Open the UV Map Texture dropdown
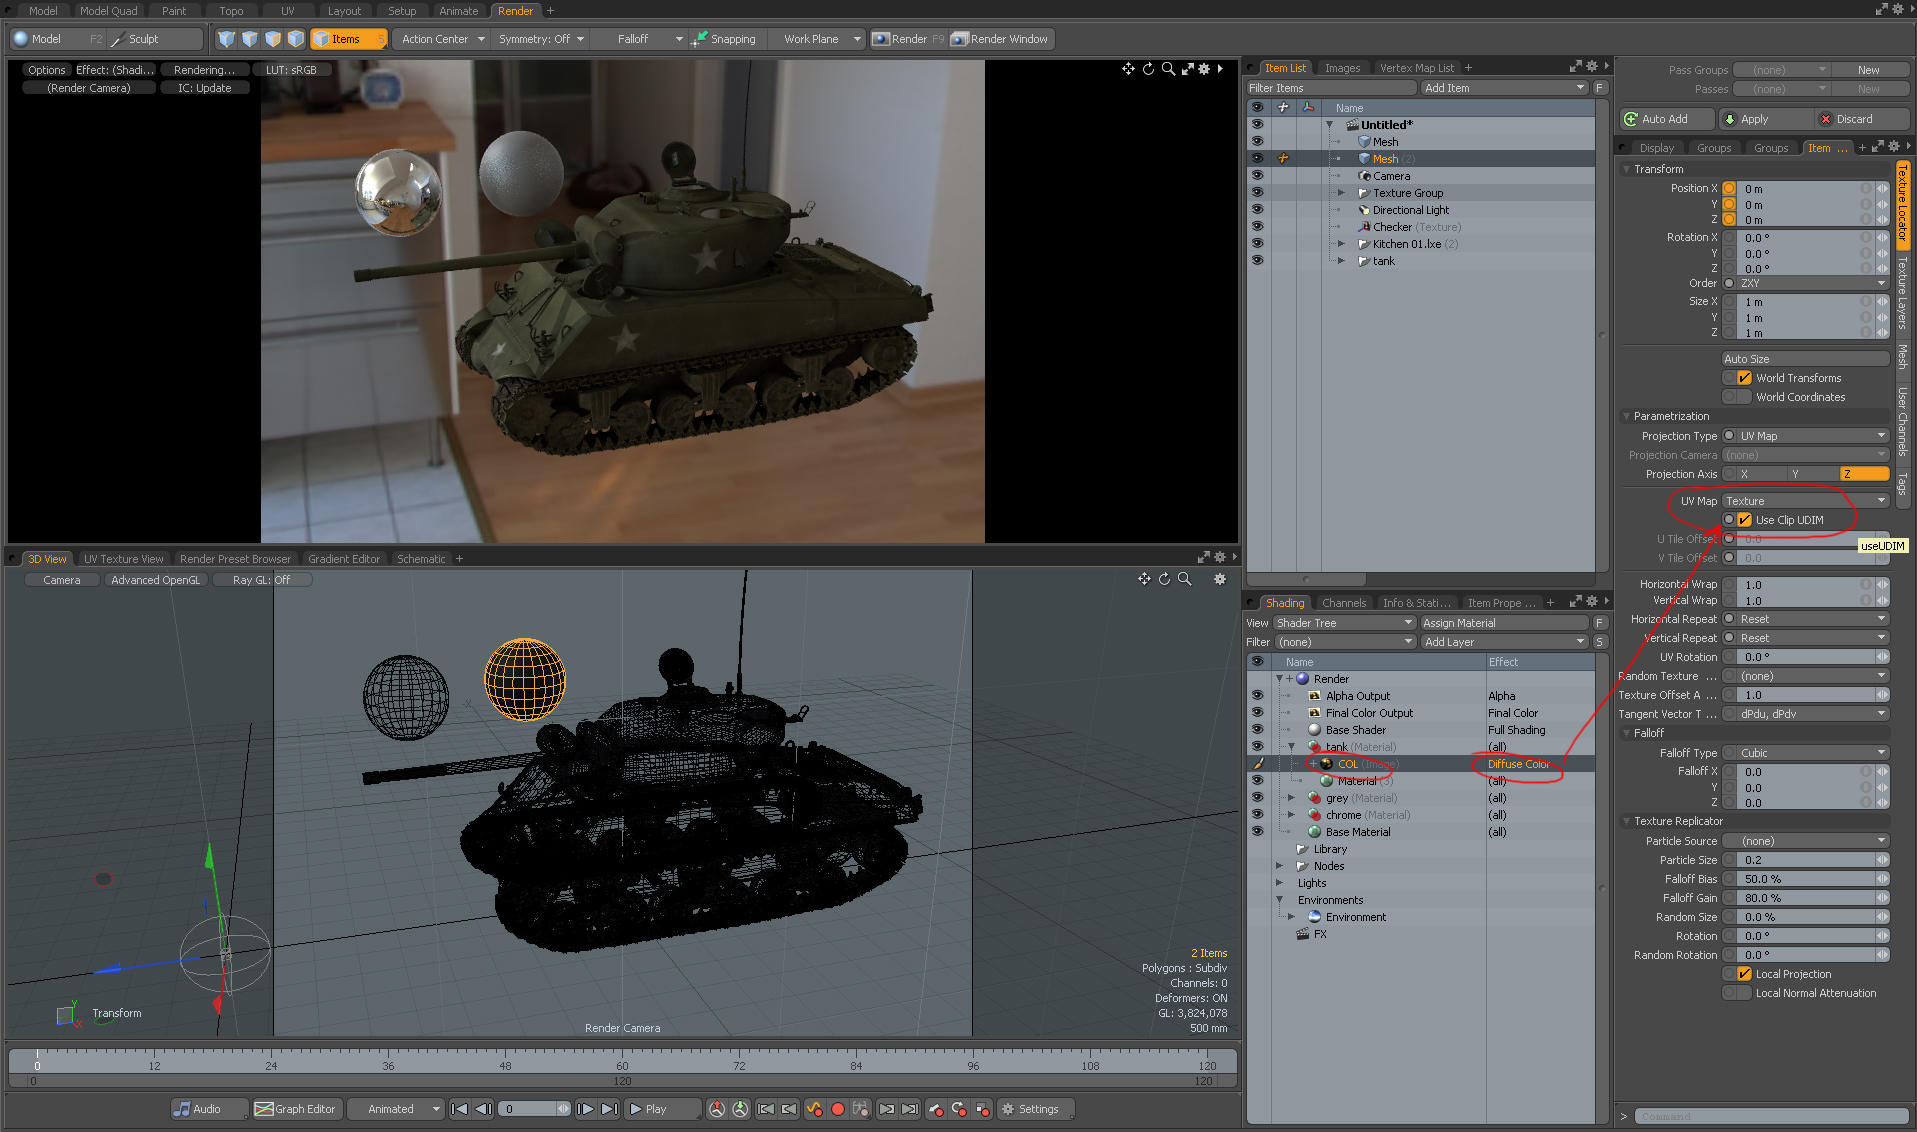Image resolution: width=1917 pixels, height=1132 pixels. [1805, 501]
